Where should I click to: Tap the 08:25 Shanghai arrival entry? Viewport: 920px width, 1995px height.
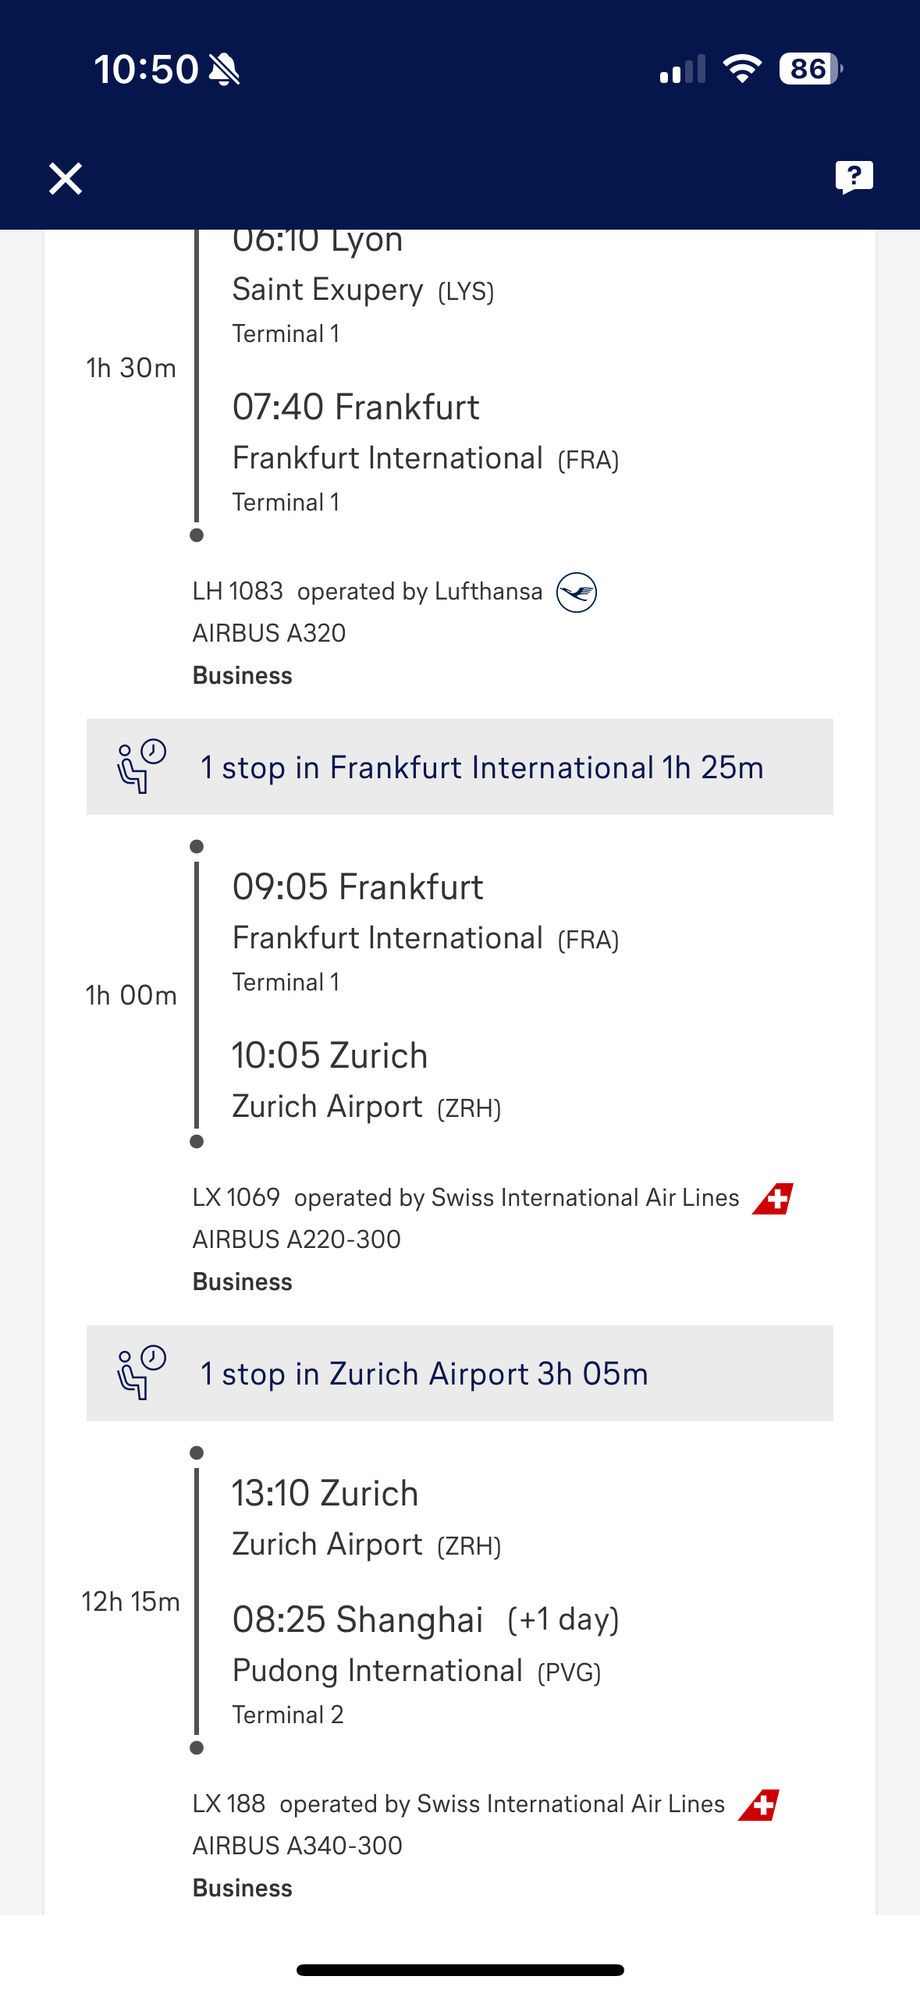click(x=426, y=1619)
